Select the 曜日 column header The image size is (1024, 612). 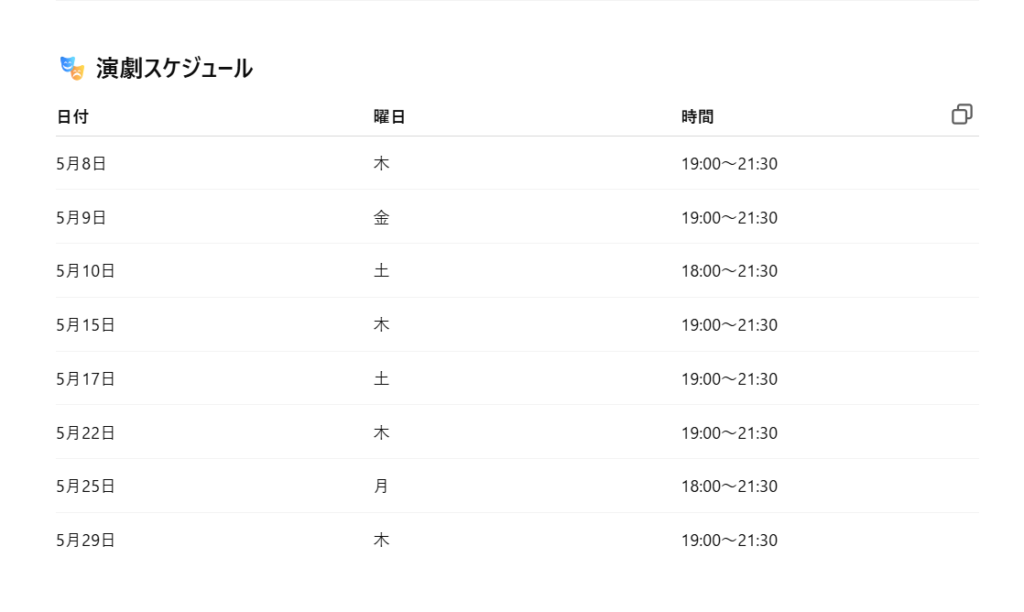389,117
